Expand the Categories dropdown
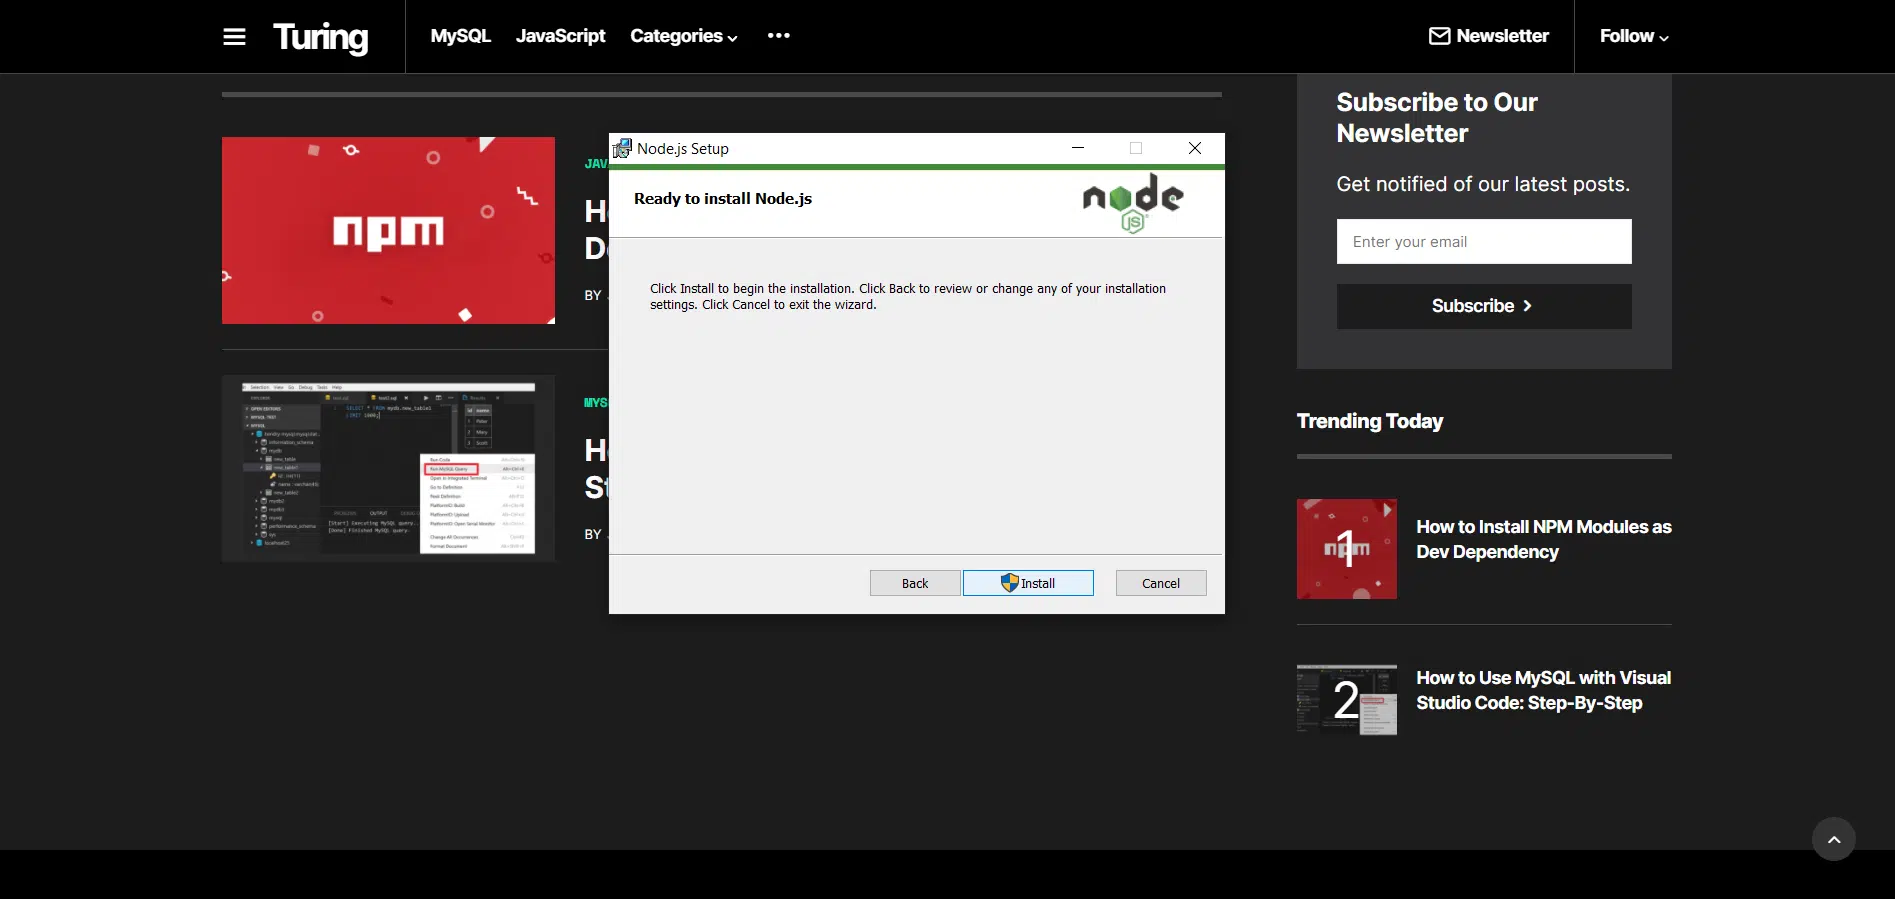The height and width of the screenshot is (899, 1895). [684, 36]
